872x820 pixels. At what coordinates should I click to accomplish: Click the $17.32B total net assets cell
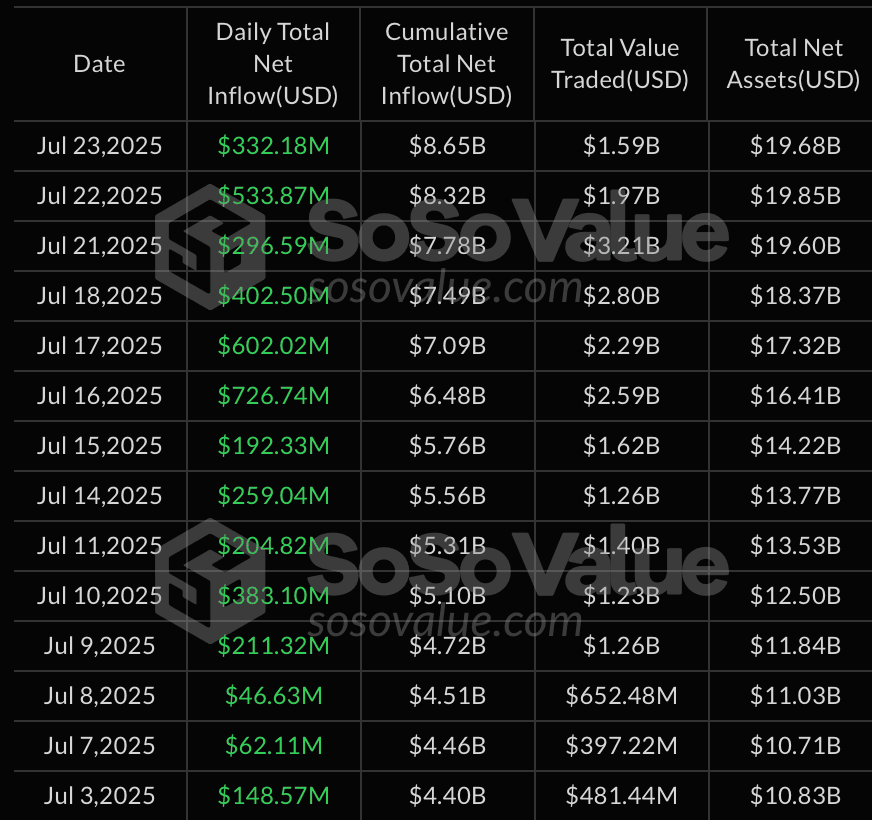tap(794, 346)
